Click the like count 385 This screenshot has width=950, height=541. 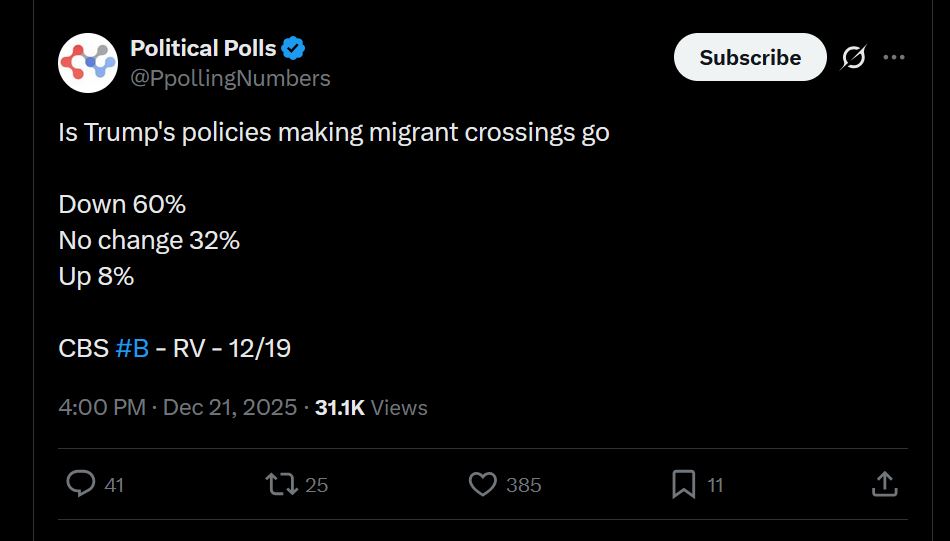[523, 485]
